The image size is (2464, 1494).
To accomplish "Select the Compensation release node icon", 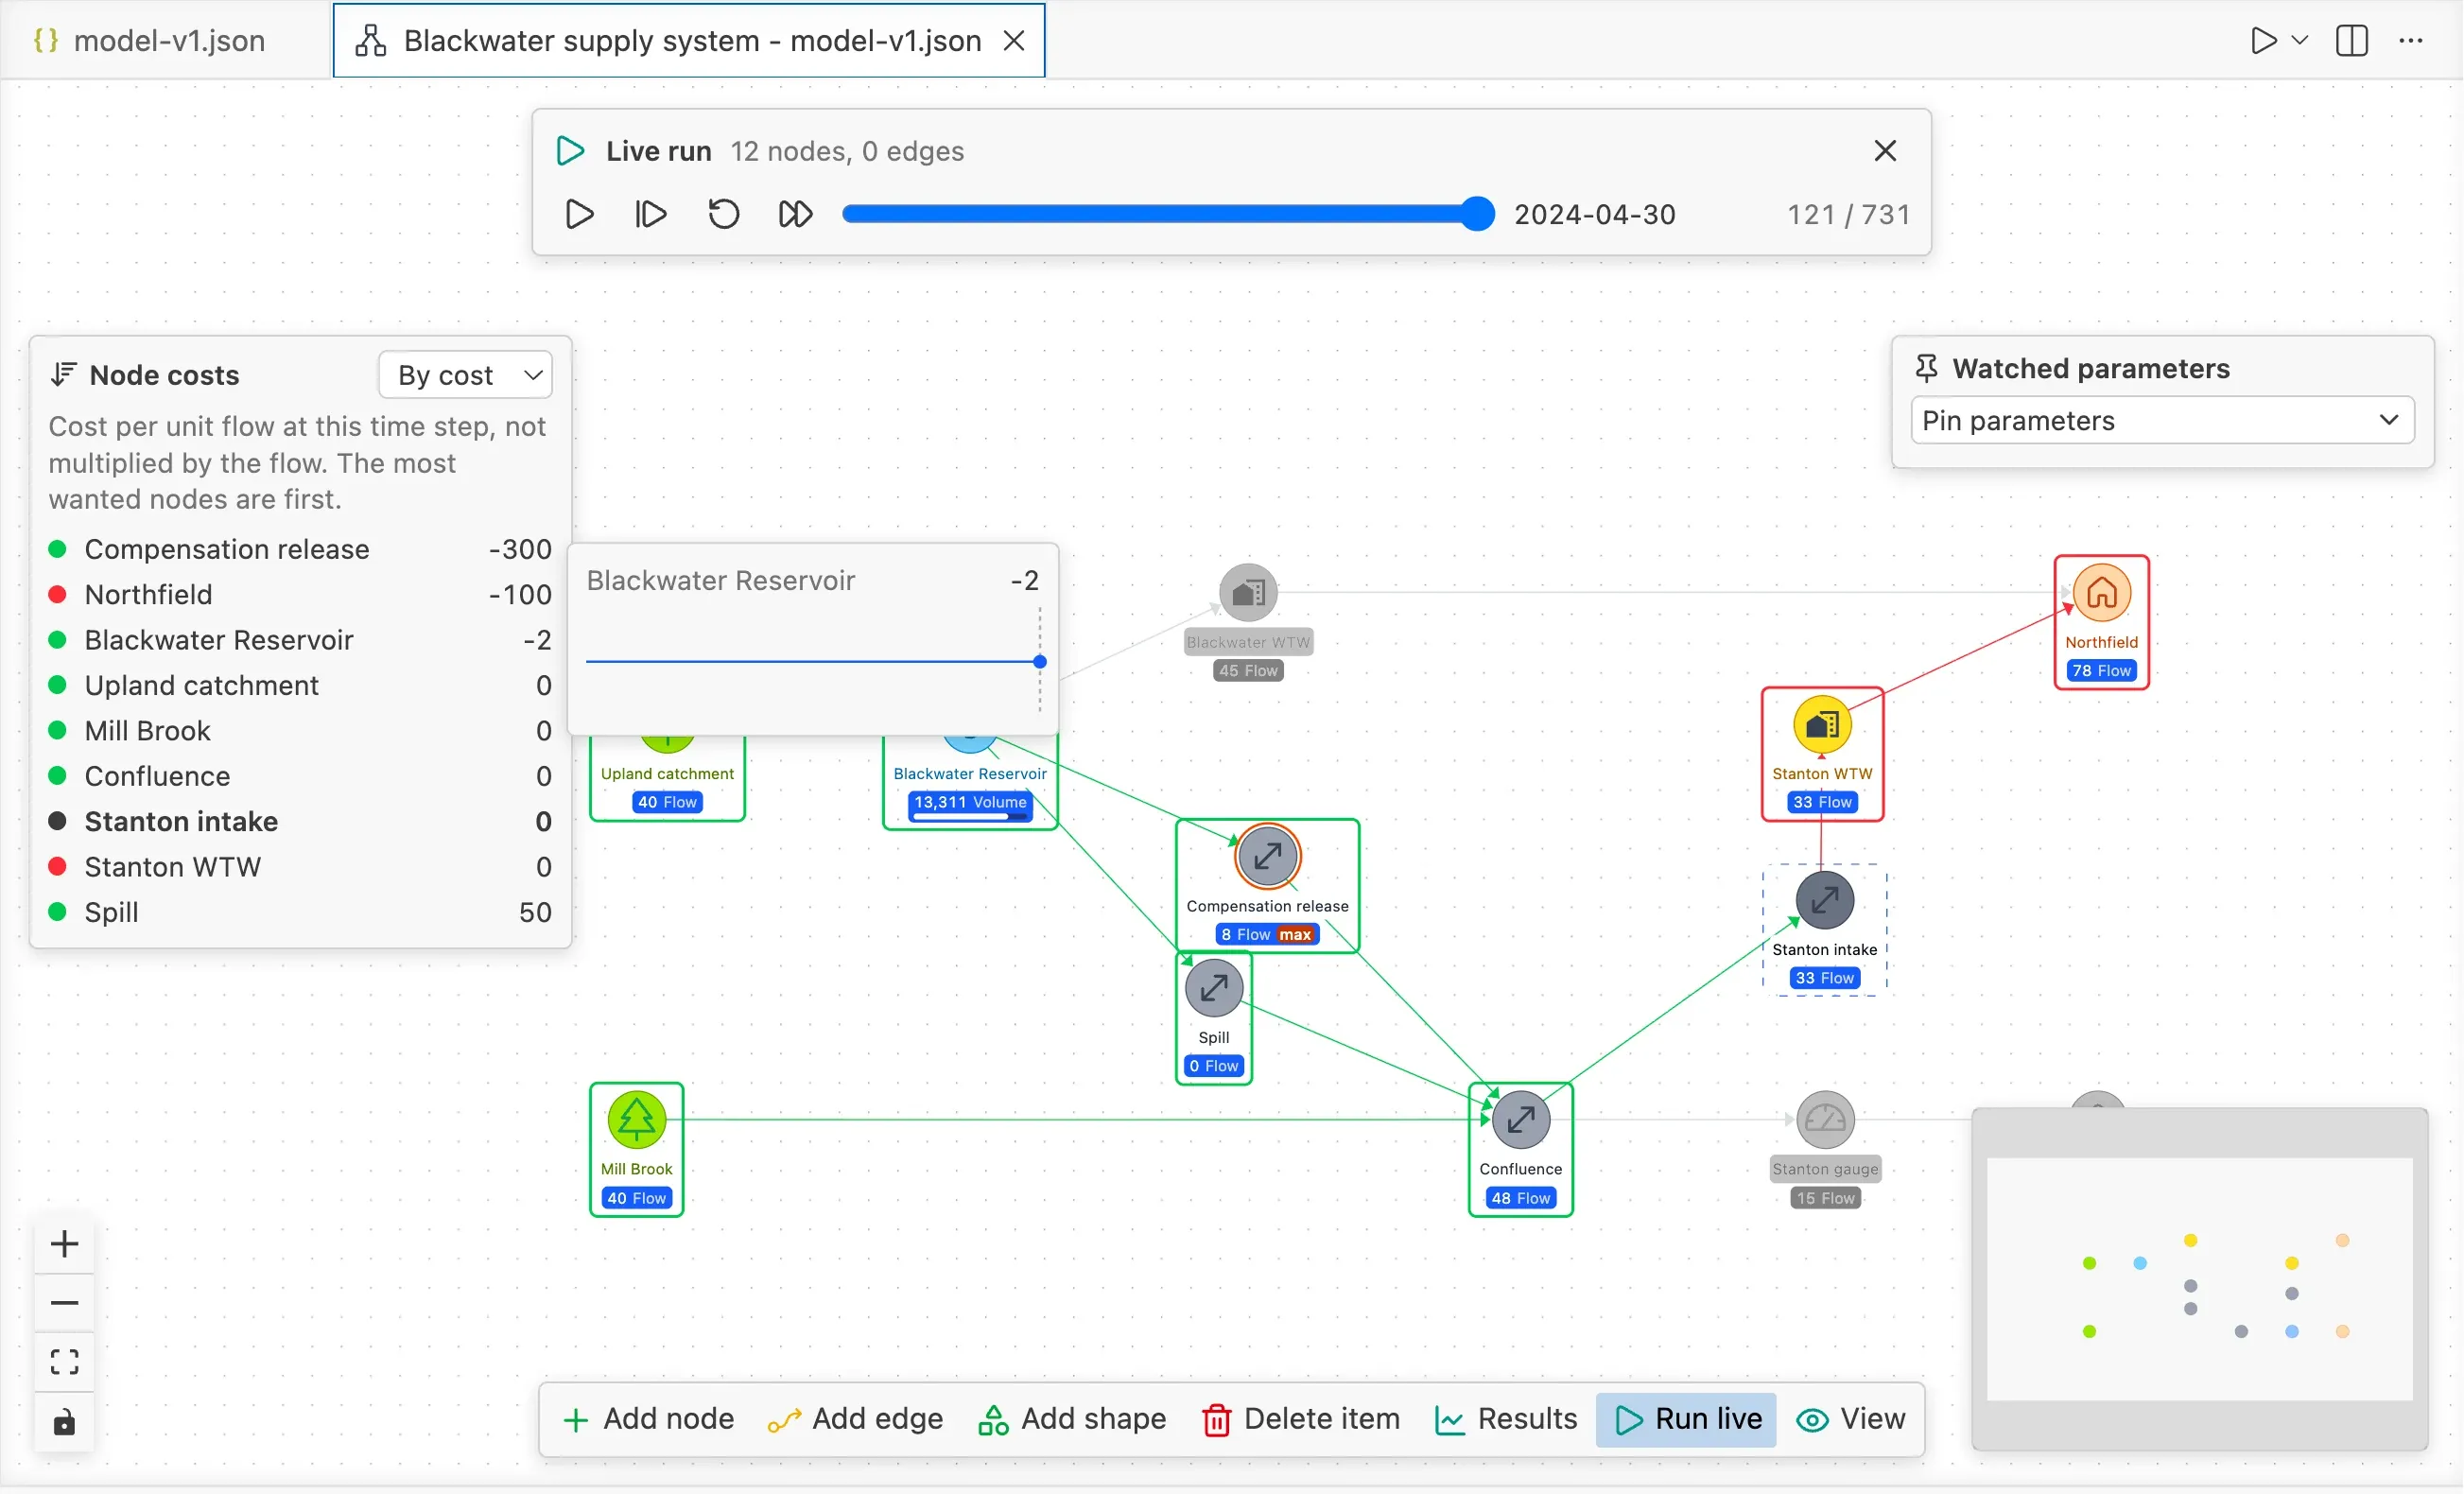I will pyautogui.click(x=1267, y=857).
